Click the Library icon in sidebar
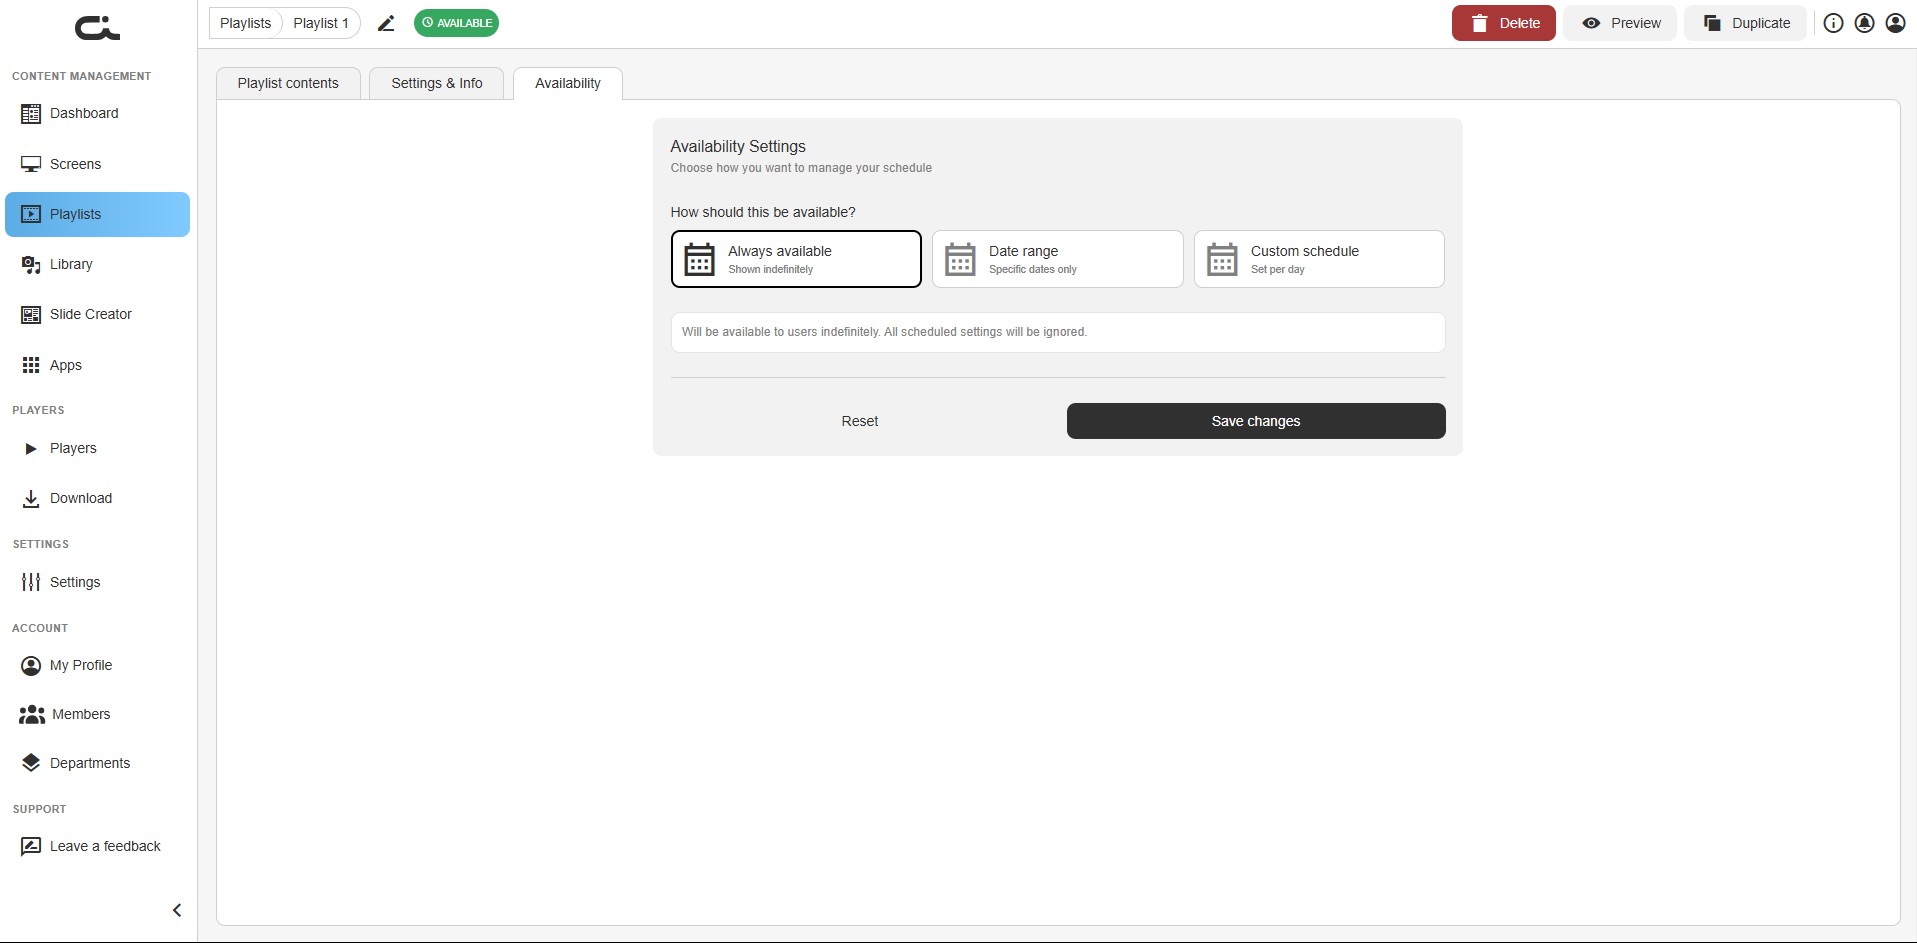The image size is (1917, 943). (31, 264)
